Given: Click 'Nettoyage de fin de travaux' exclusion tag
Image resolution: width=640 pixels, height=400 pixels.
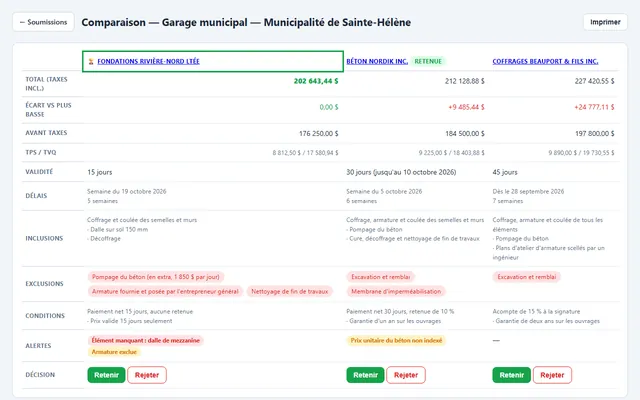Looking at the screenshot, I should coord(289,291).
